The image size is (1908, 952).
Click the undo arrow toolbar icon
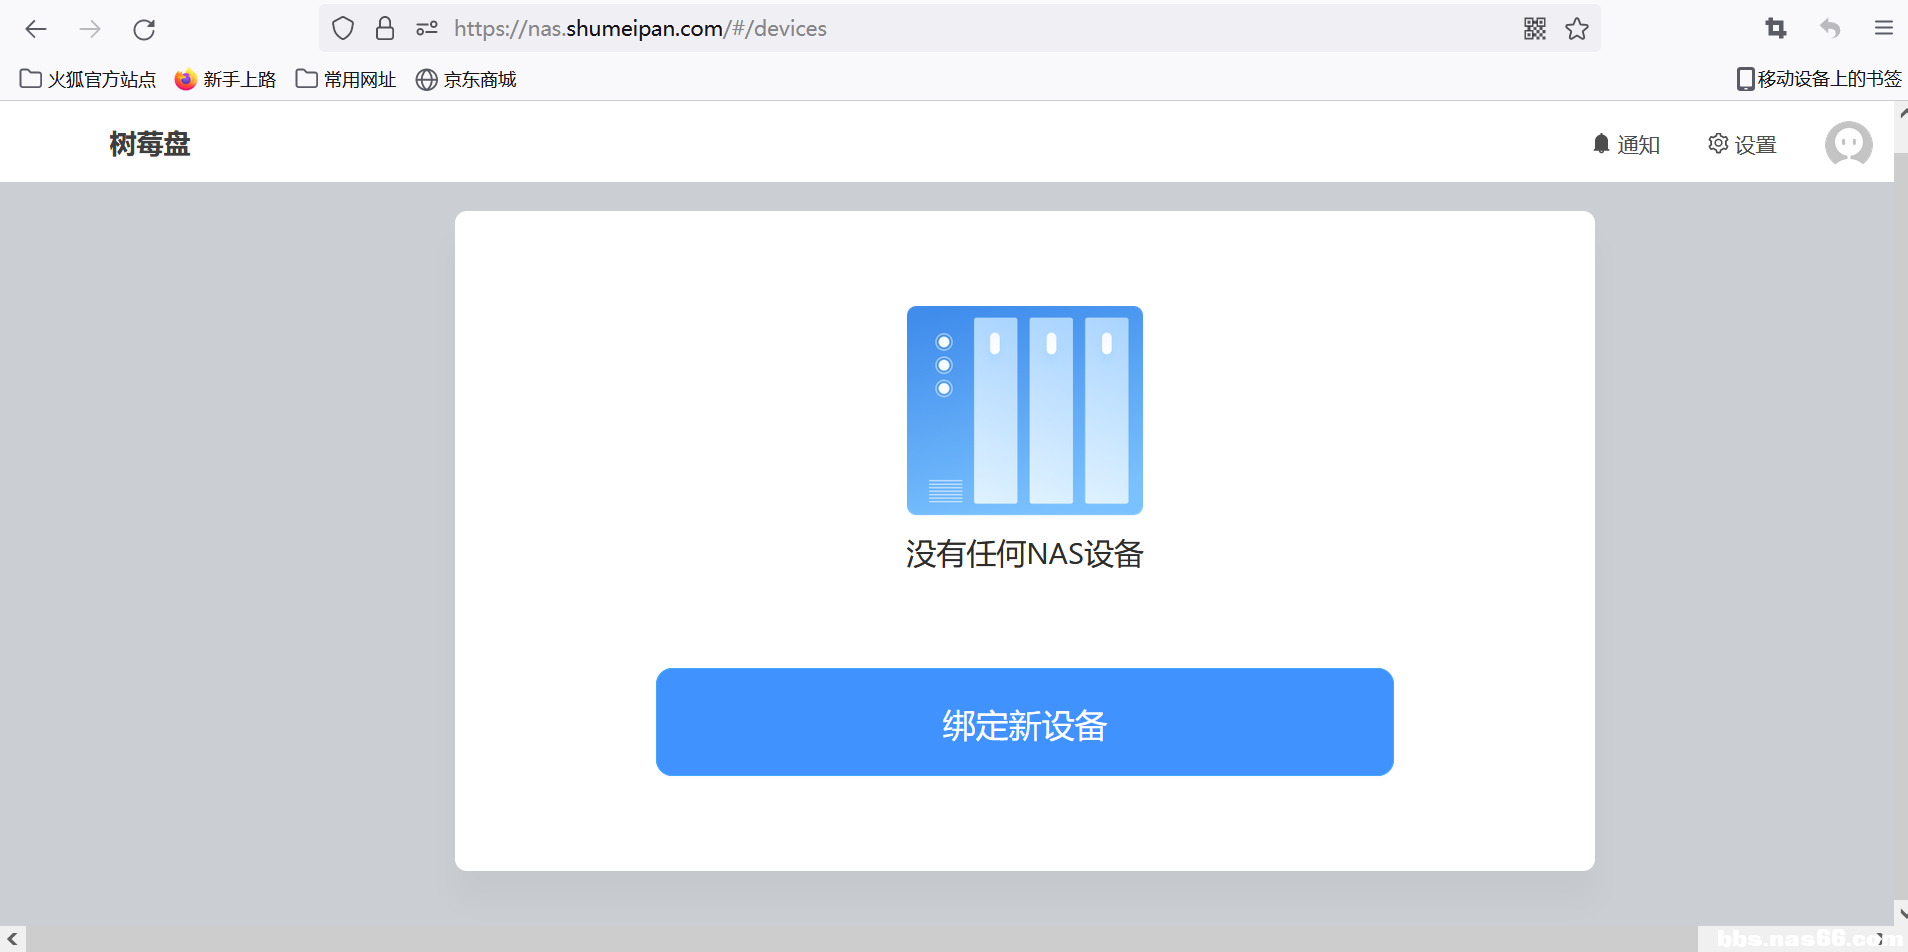pyautogui.click(x=1830, y=28)
